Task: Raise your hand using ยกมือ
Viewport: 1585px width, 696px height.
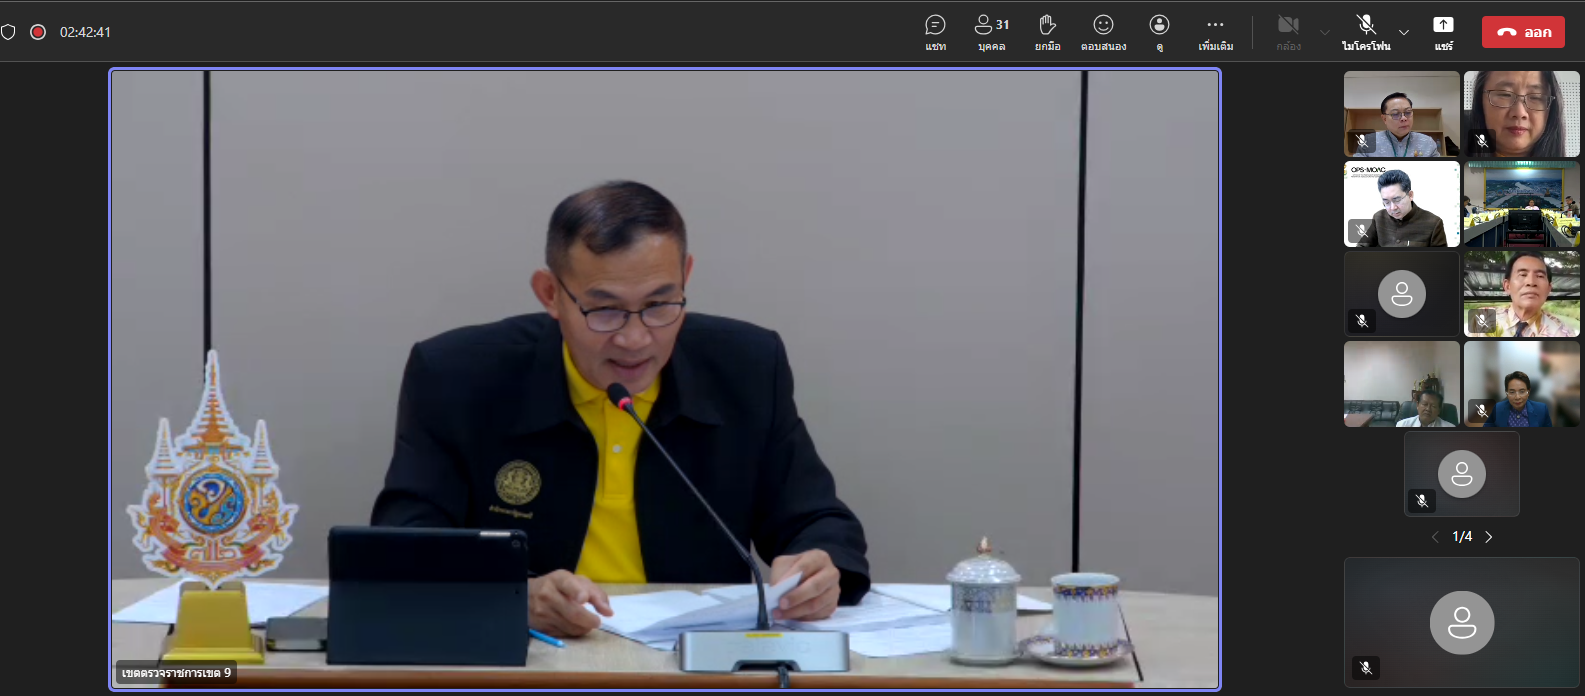Action: tap(1047, 32)
